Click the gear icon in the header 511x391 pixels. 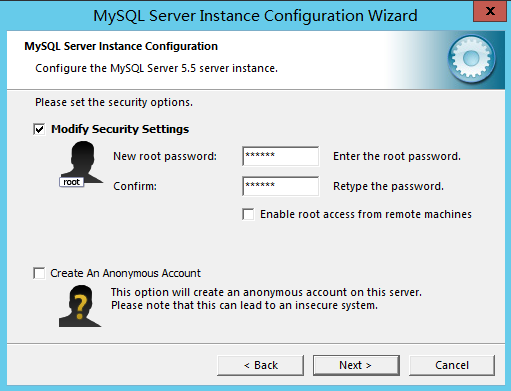[x=471, y=59]
